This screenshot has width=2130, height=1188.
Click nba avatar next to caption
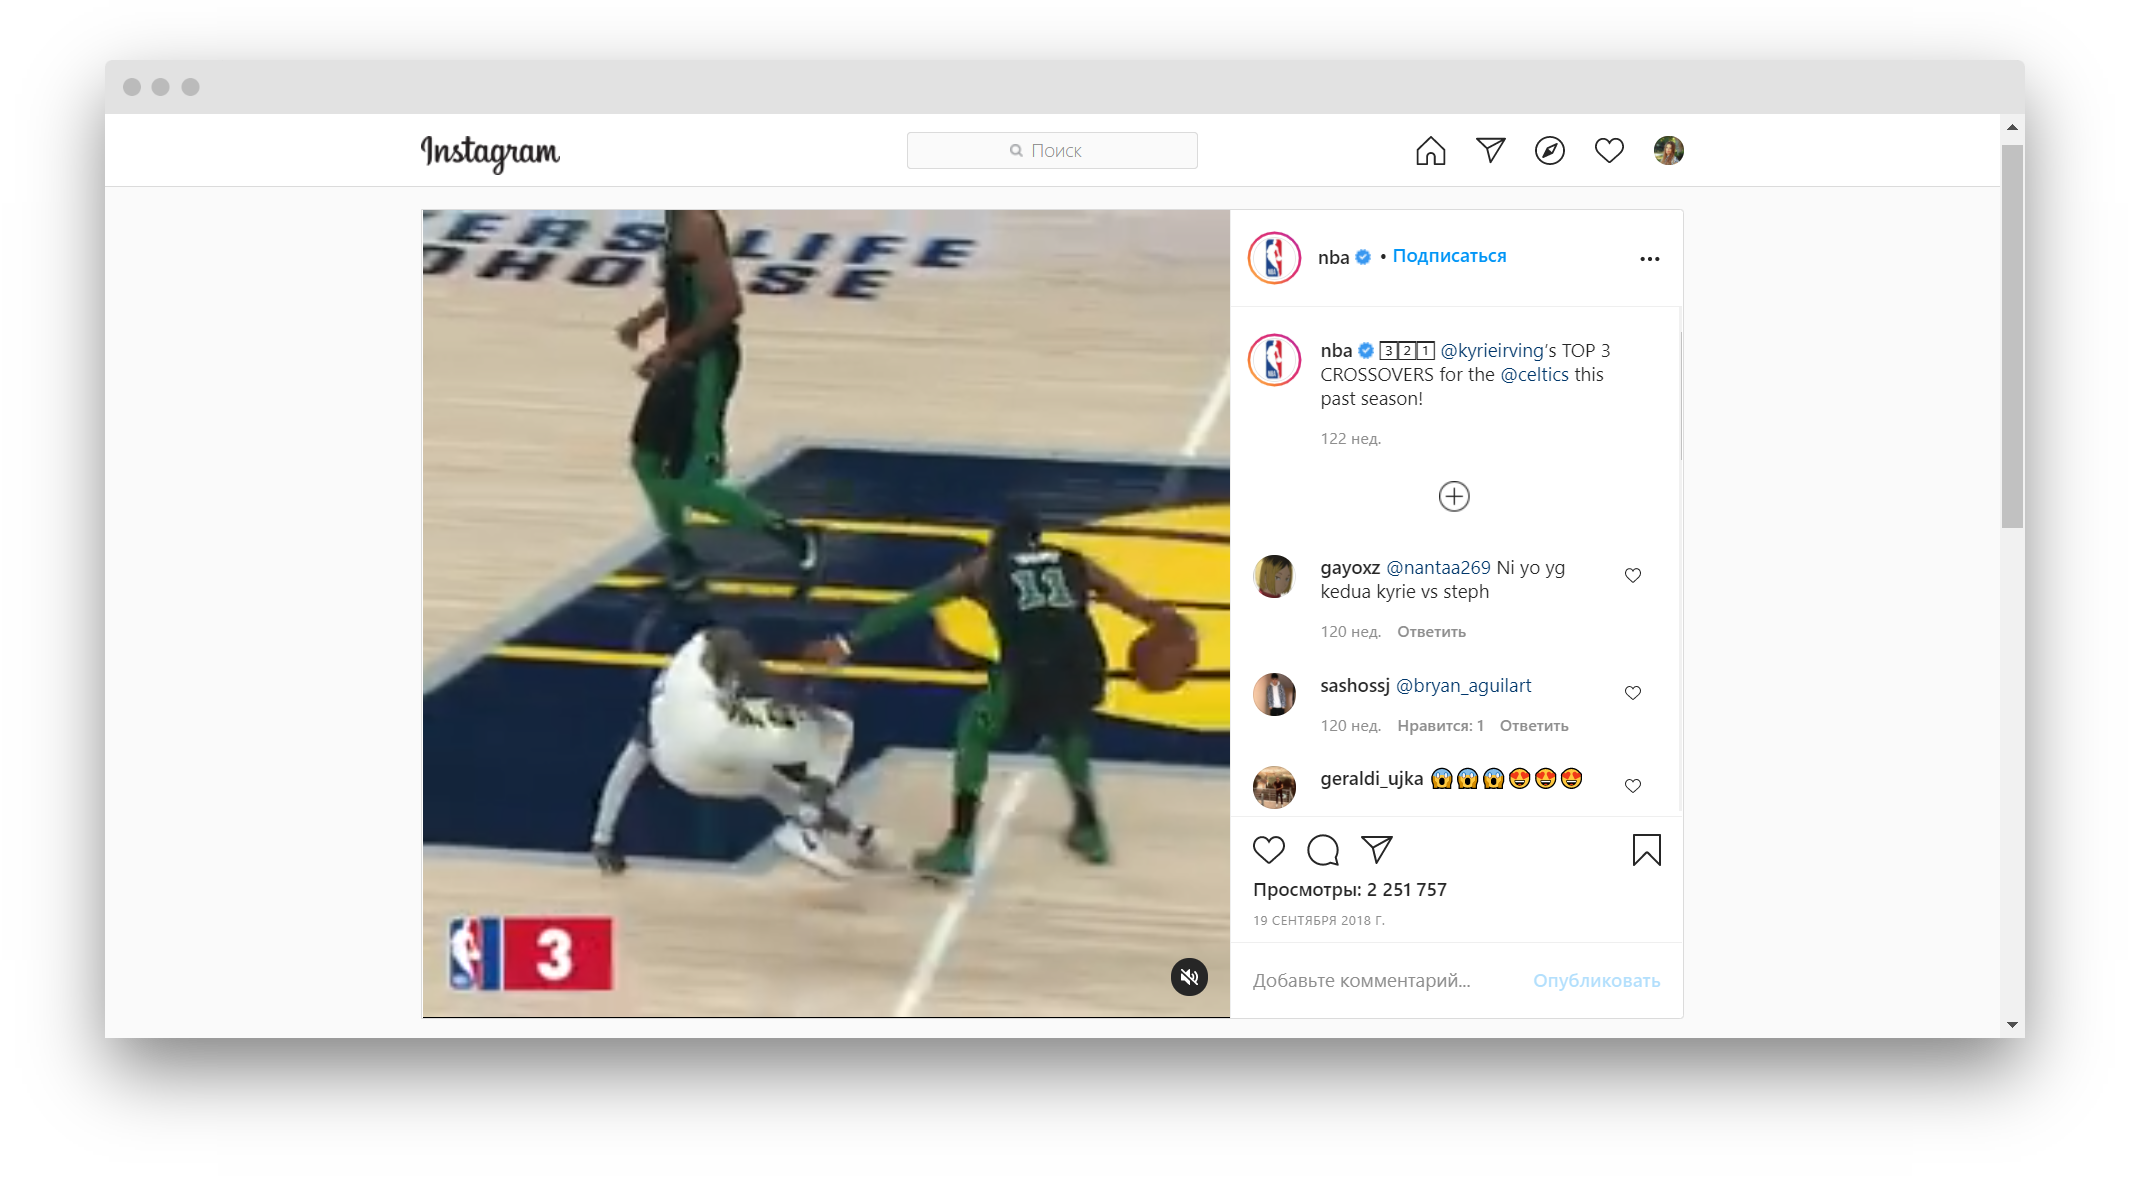[1274, 360]
